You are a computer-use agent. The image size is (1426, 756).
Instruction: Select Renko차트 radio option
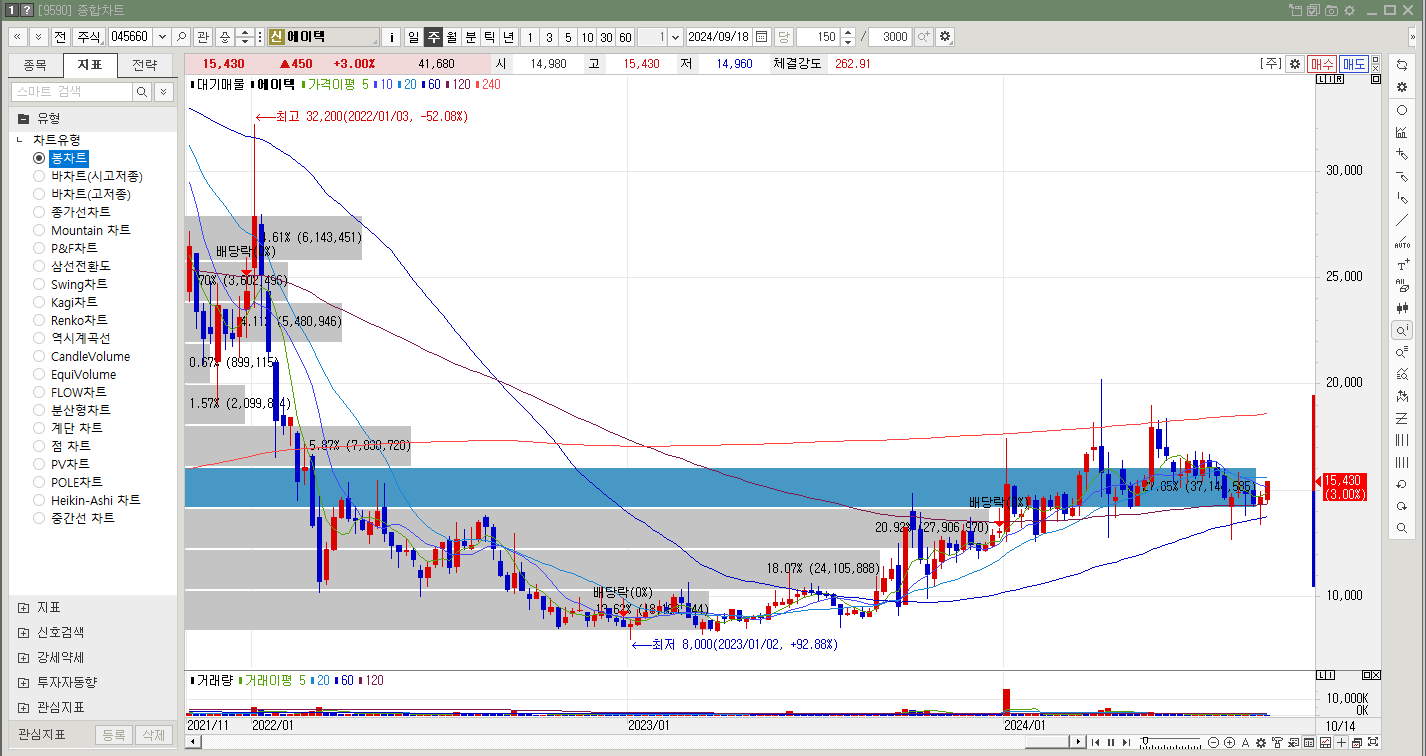39,320
